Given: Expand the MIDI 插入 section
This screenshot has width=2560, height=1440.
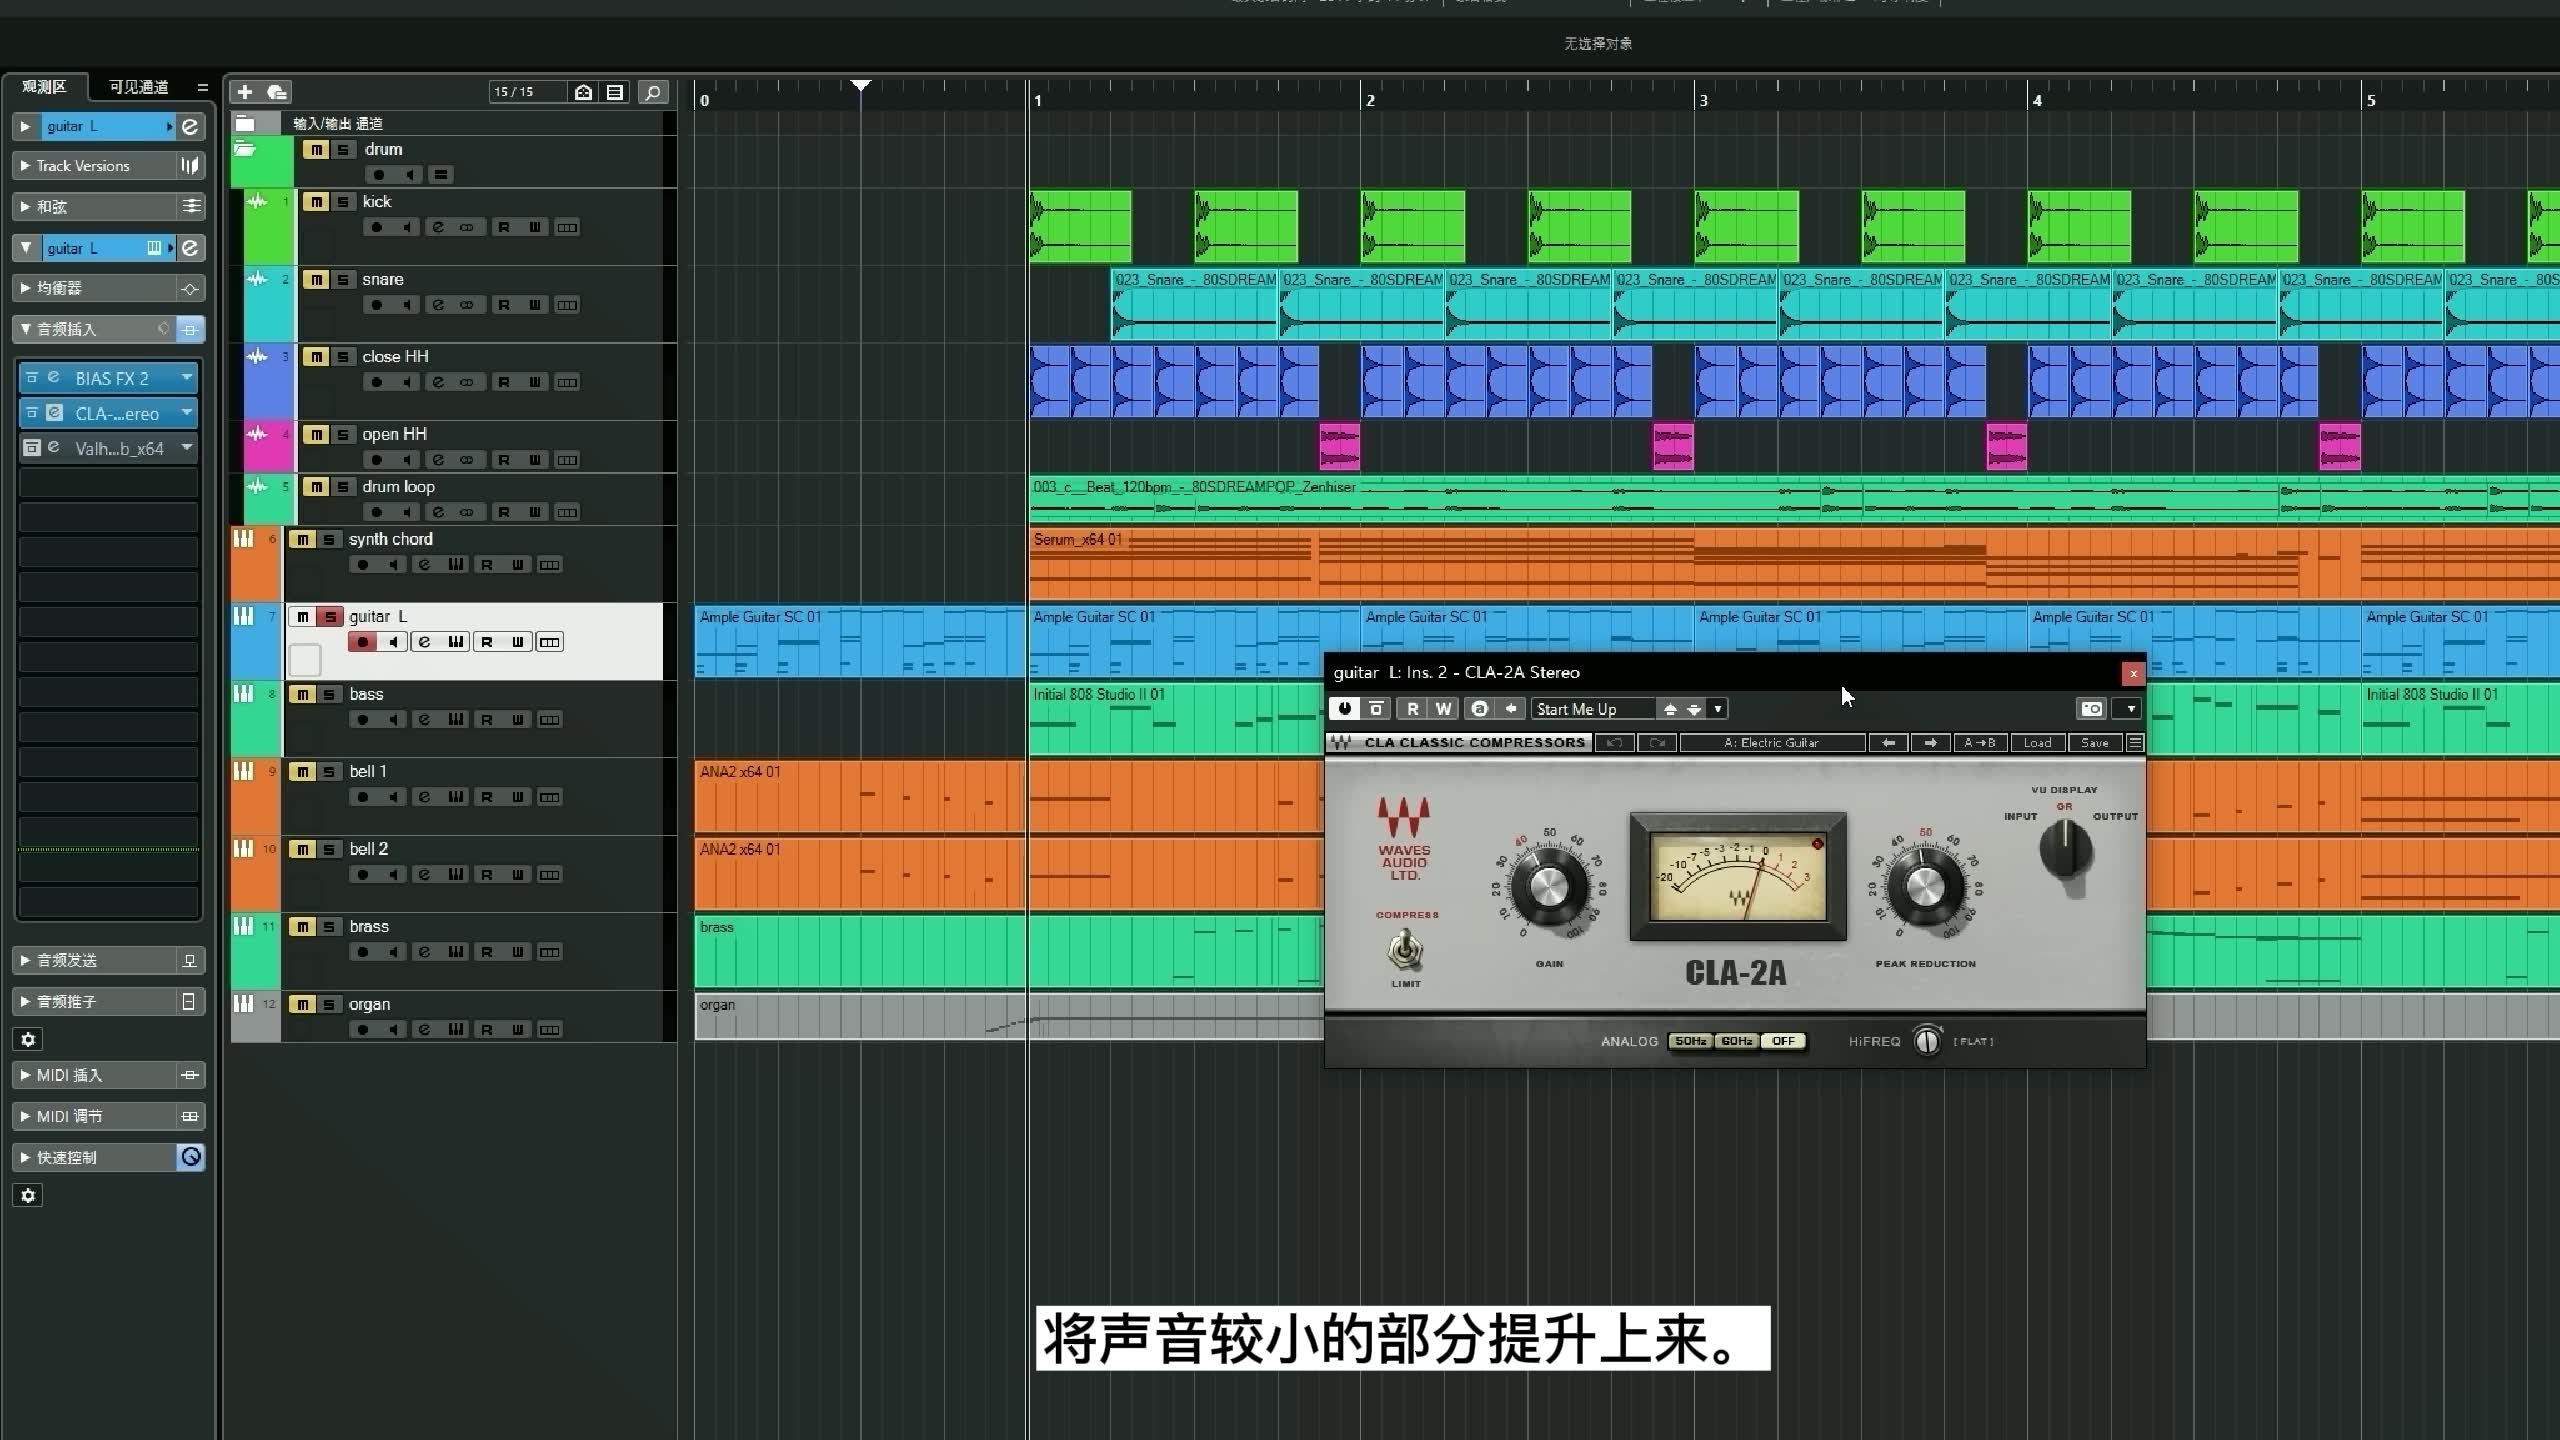Looking at the screenshot, I should pos(25,1075).
